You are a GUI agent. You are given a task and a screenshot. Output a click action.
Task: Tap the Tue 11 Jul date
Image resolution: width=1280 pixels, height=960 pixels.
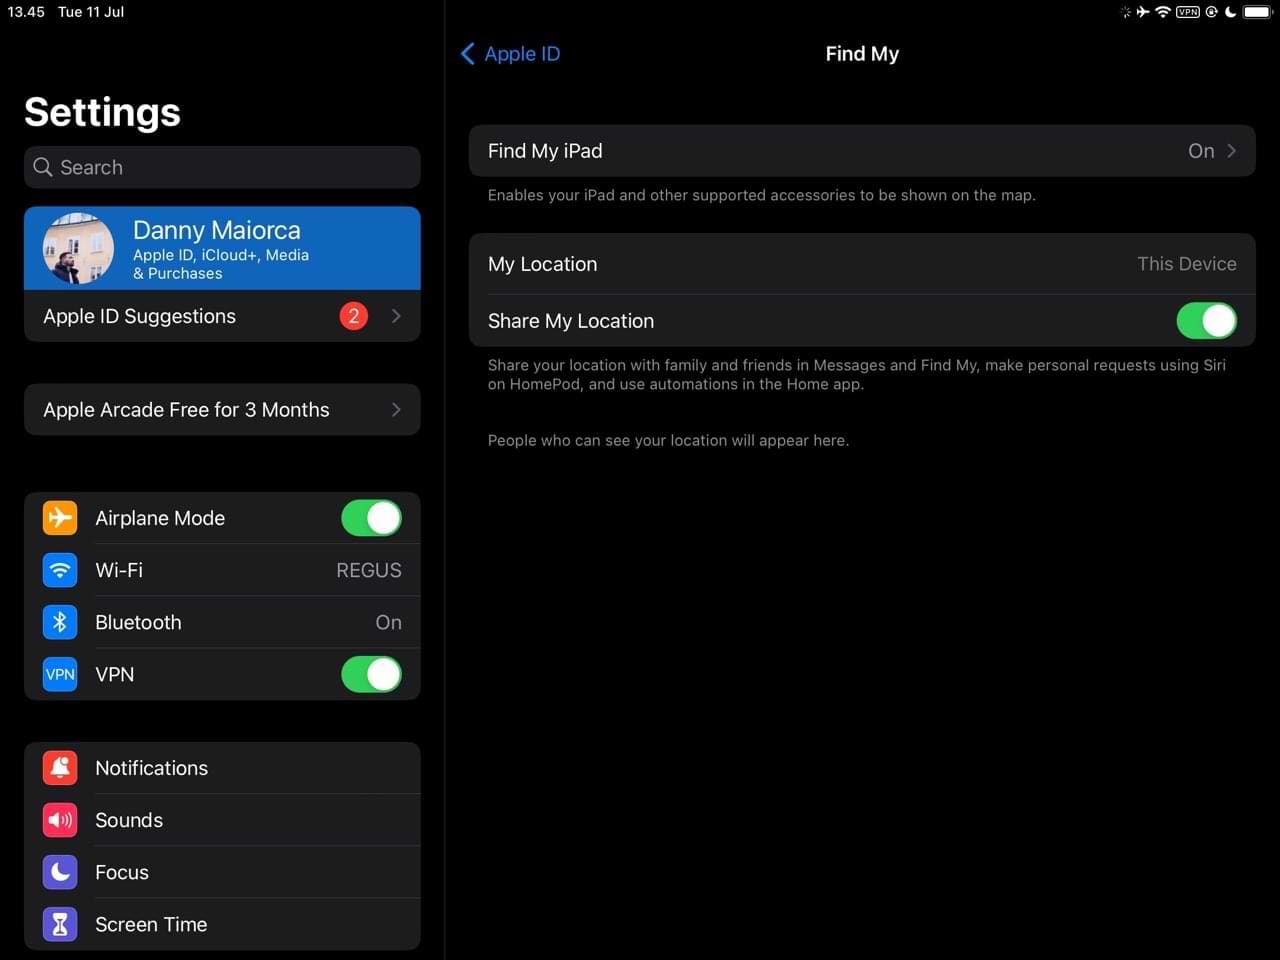pos(91,12)
